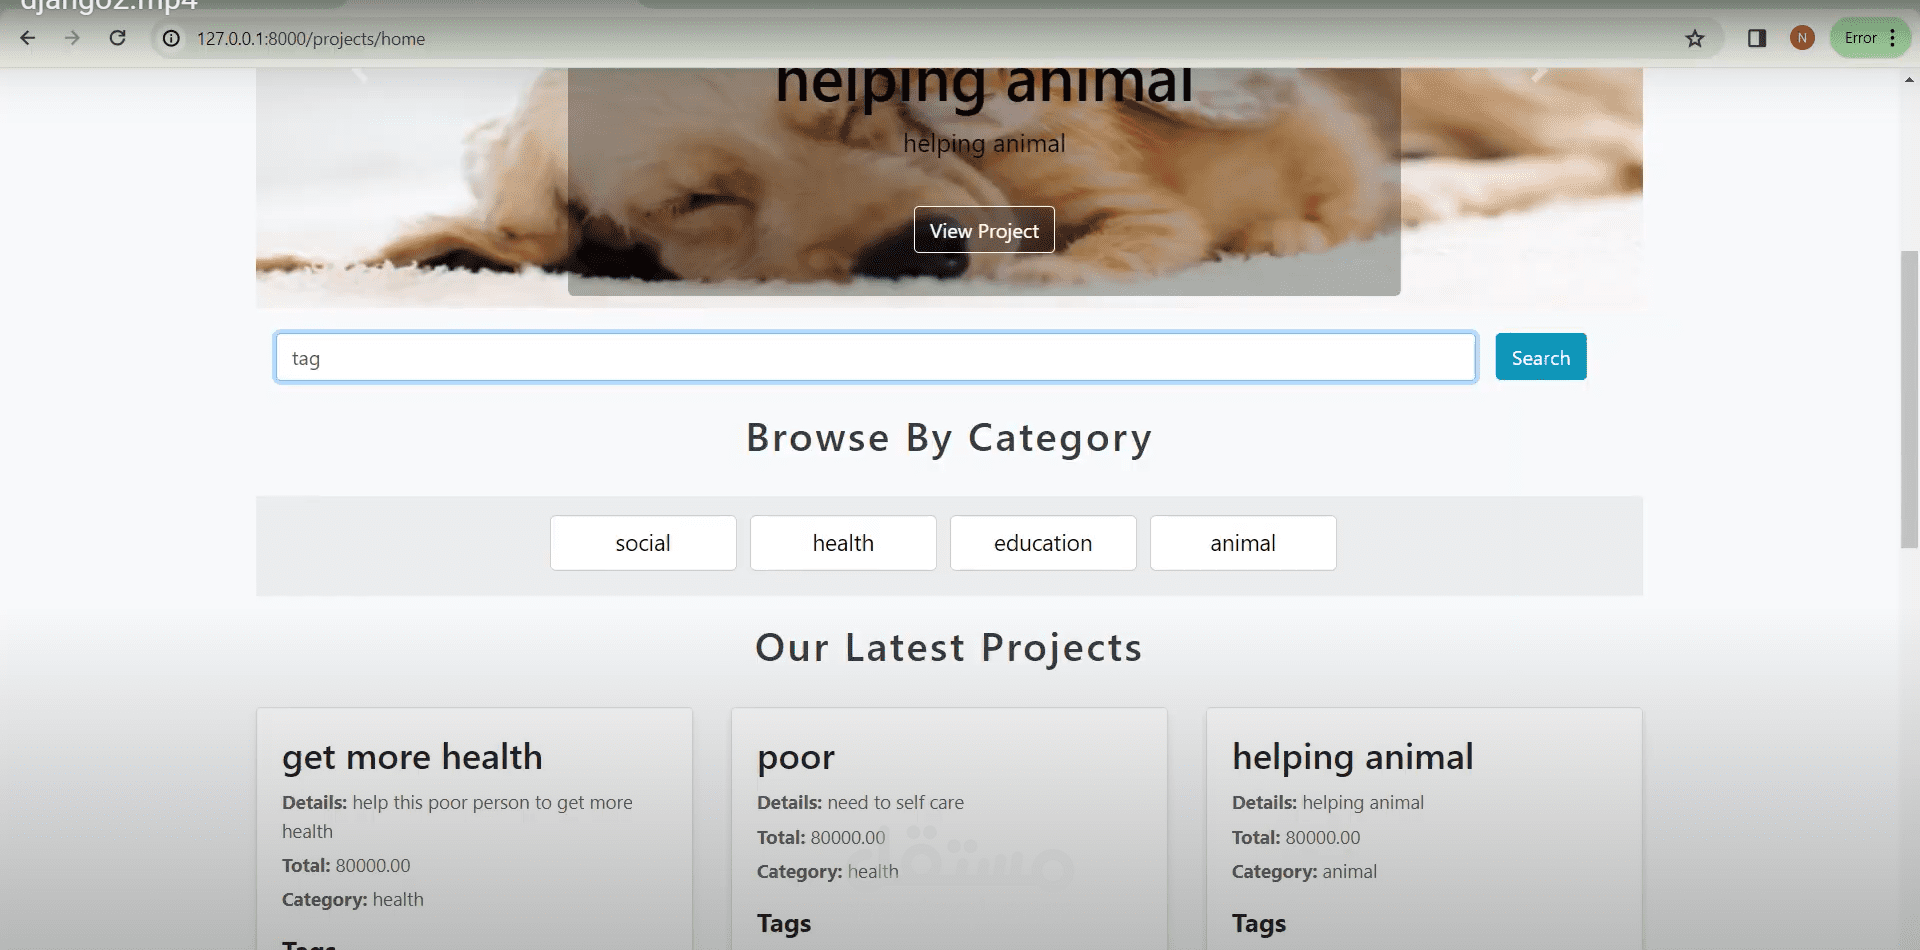Click View Project button
The height and width of the screenshot is (950, 1920).
[x=984, y=230]
